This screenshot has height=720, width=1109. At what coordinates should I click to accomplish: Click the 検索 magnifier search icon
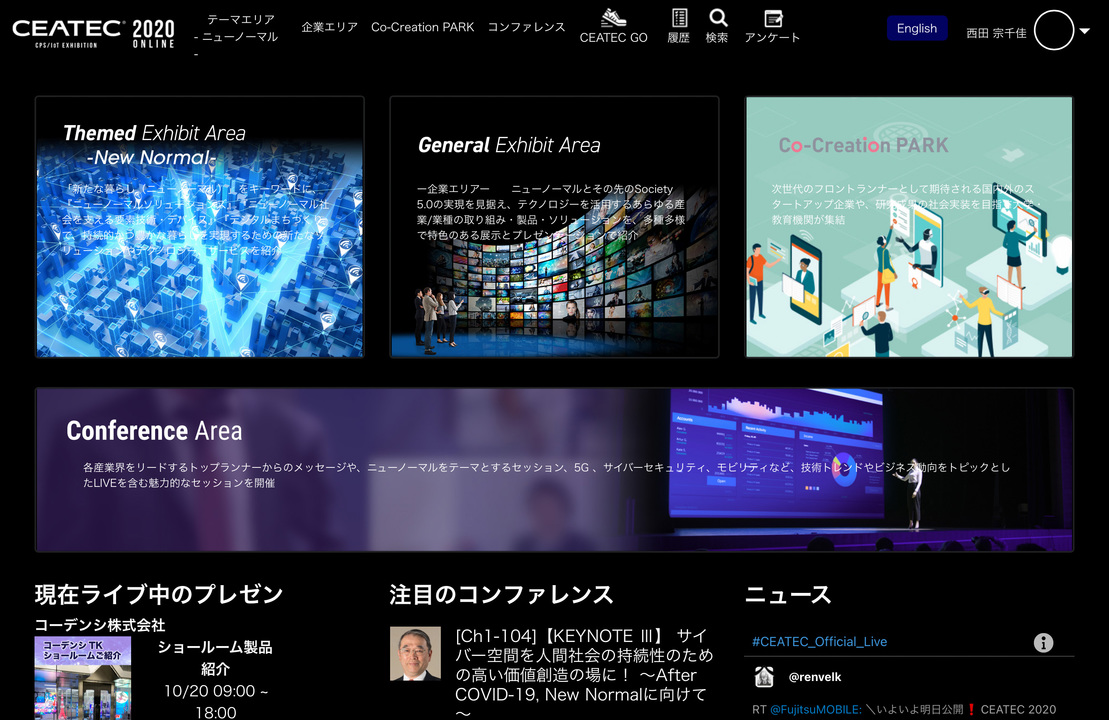tap(717, 19)
